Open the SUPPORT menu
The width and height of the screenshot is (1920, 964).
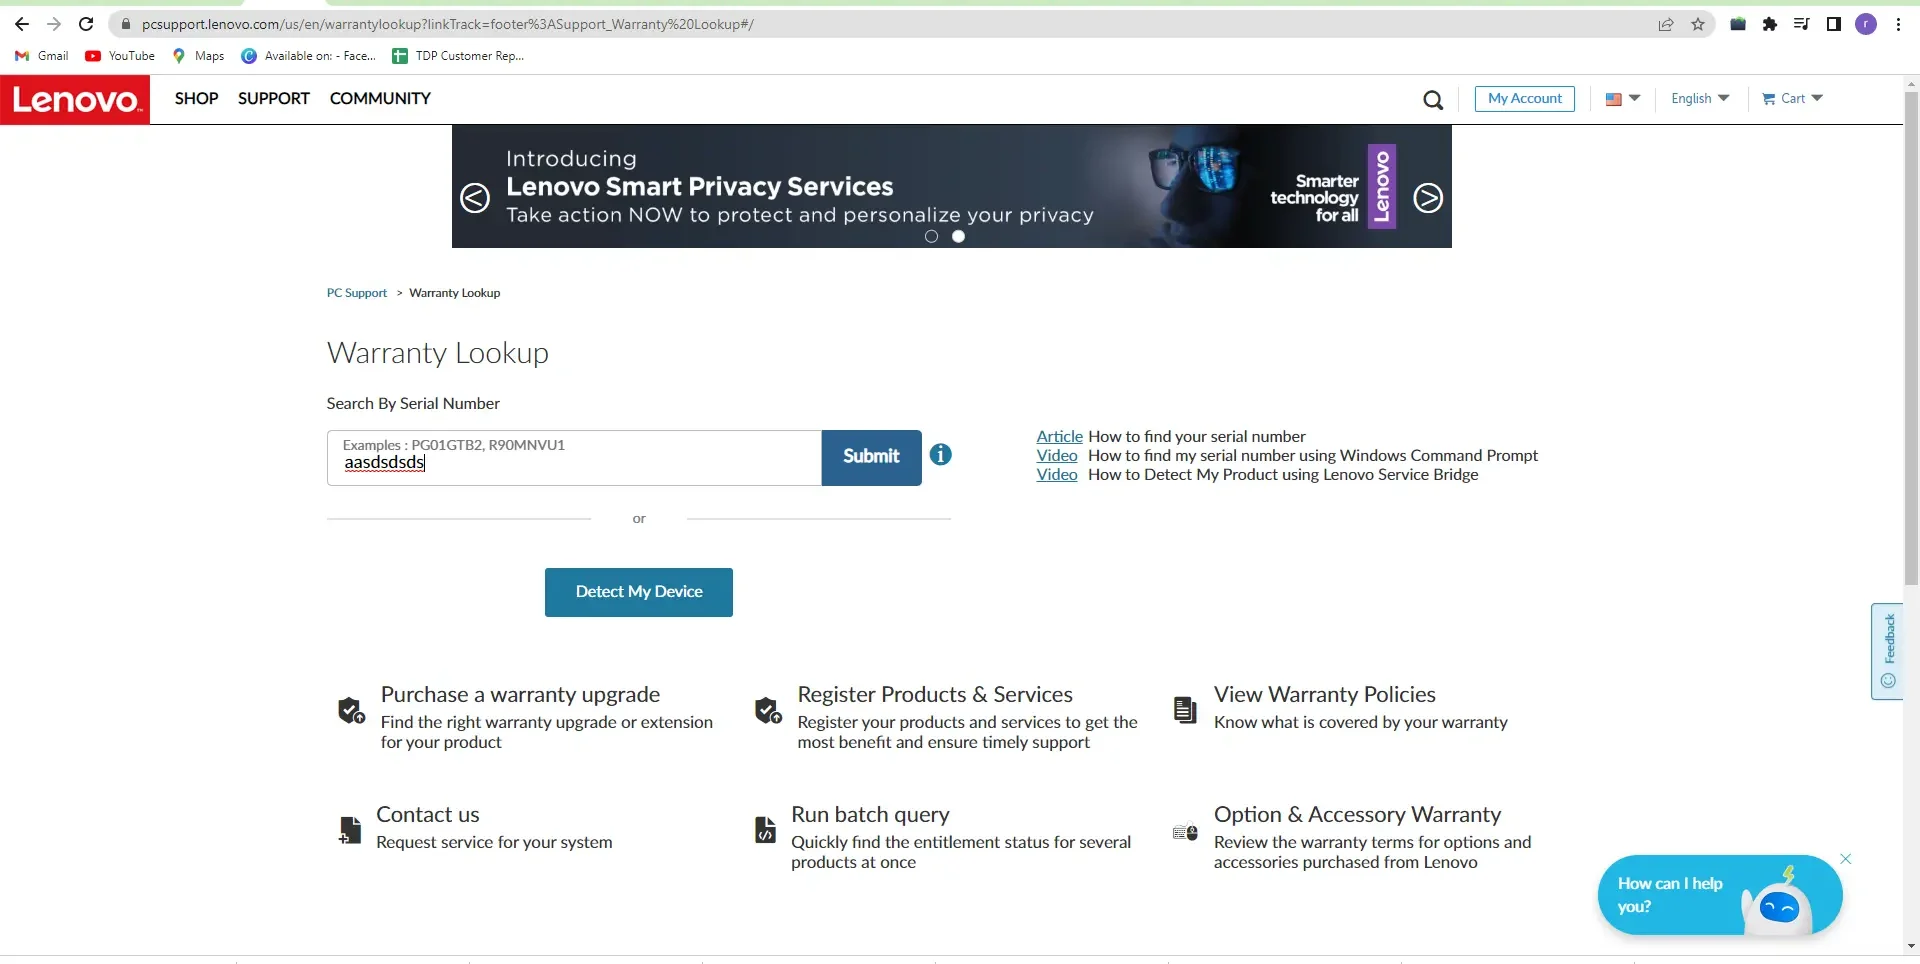coord(274,99)
